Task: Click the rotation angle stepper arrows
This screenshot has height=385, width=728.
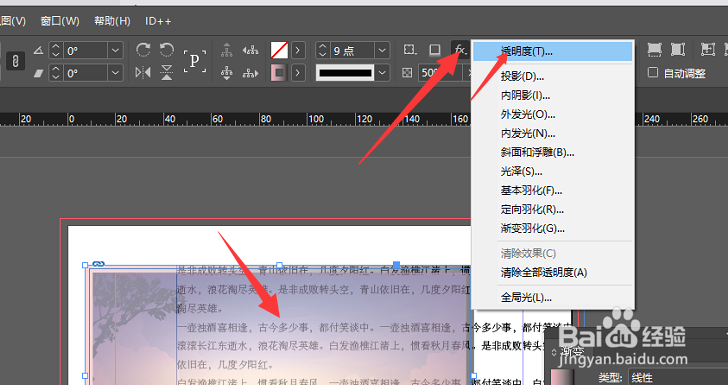Action: point(56,50)
